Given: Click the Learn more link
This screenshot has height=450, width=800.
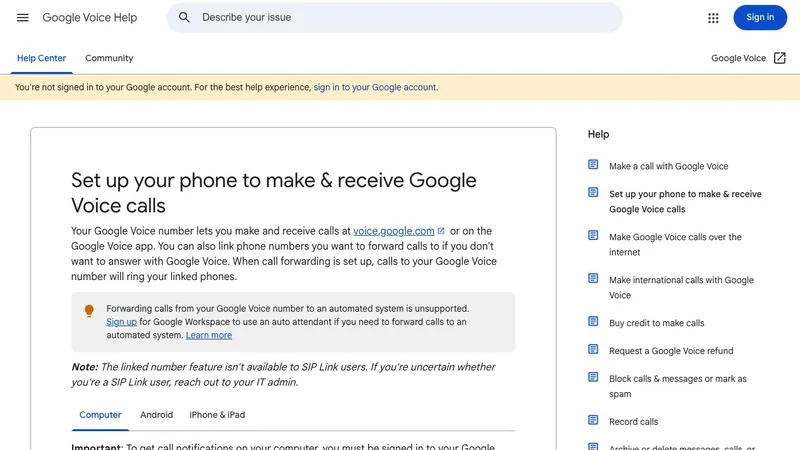Looking at the screenshot, I should (209, 335).
